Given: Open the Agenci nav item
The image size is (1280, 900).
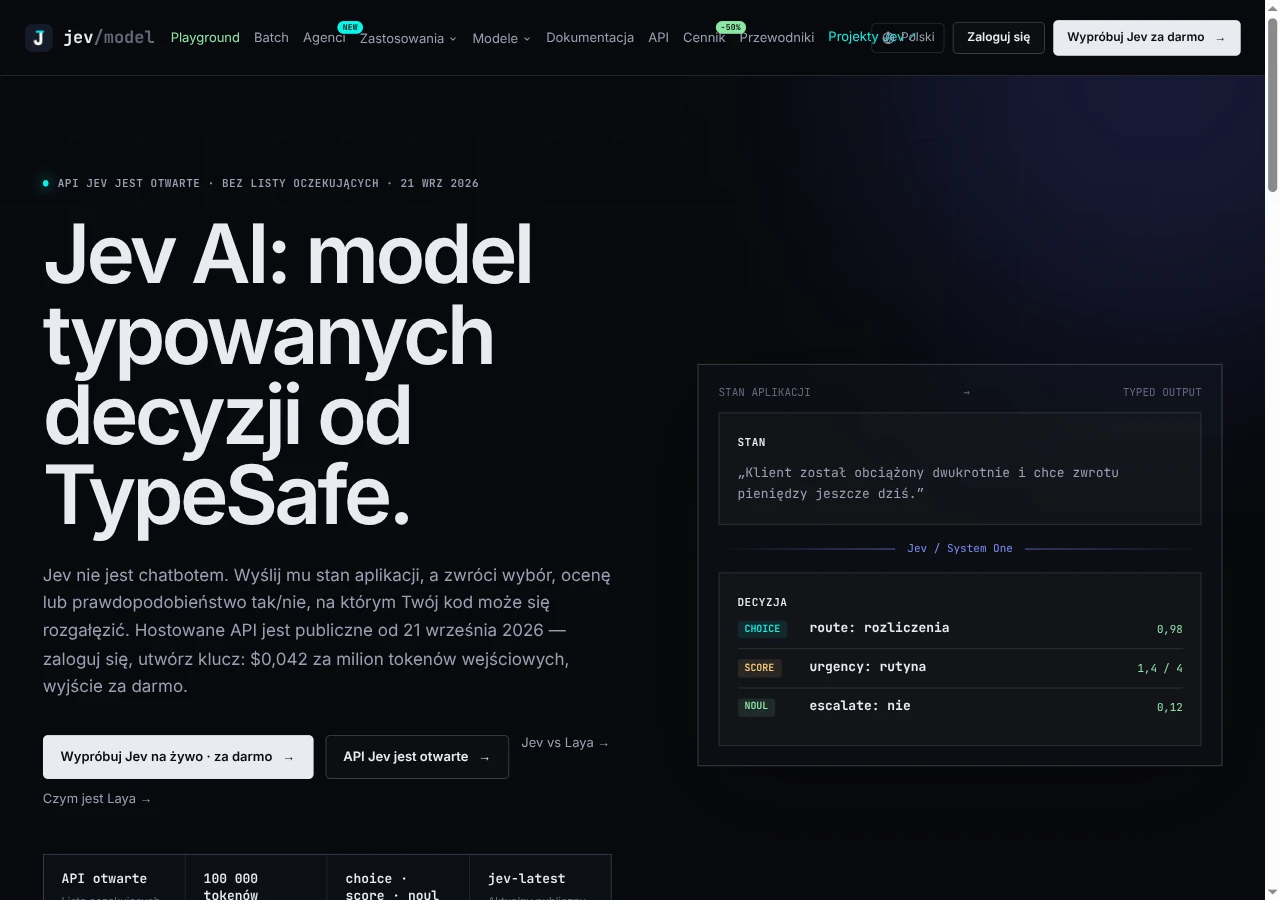Looking at the screenshot, I should point(324,37).
